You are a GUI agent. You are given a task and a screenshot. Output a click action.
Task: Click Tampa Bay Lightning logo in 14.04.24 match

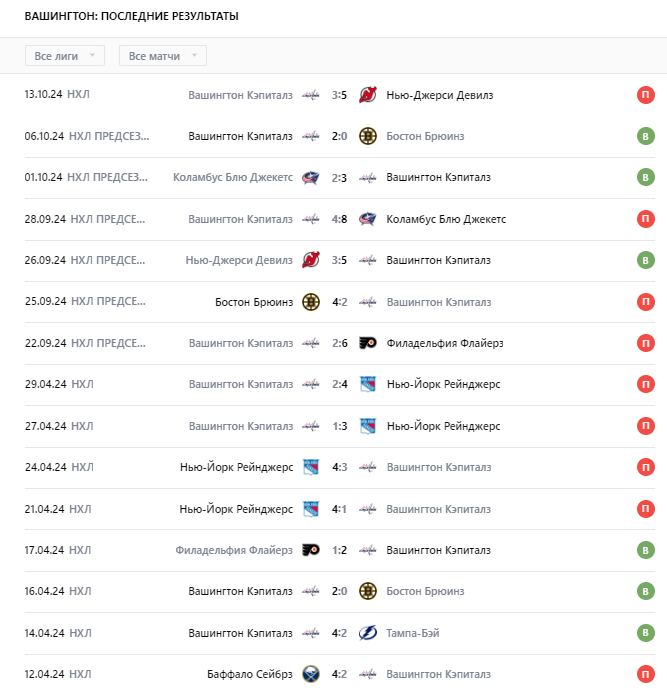(x=367, y=633)
